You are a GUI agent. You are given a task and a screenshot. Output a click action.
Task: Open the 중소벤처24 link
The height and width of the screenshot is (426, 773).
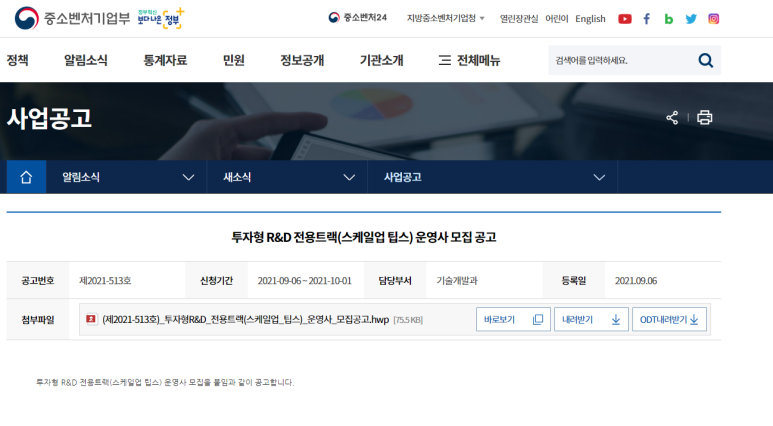[357, 18]
